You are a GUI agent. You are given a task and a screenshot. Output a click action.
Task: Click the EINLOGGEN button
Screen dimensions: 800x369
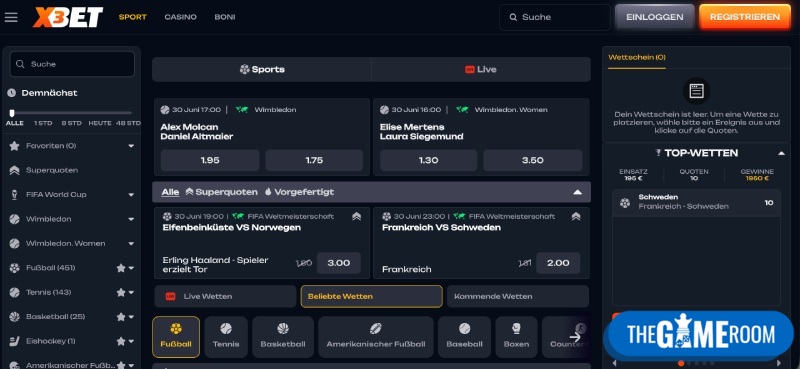655,17
